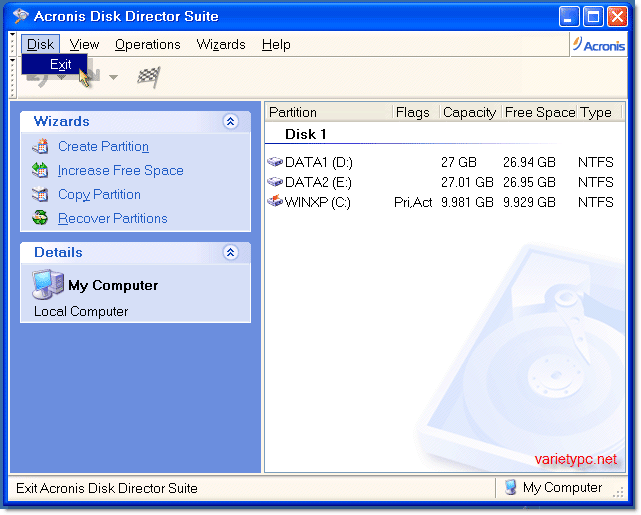Click the My Computer icon in status bar
The height and width of the screenshot is (515, 641).
[x=511, y=487]
